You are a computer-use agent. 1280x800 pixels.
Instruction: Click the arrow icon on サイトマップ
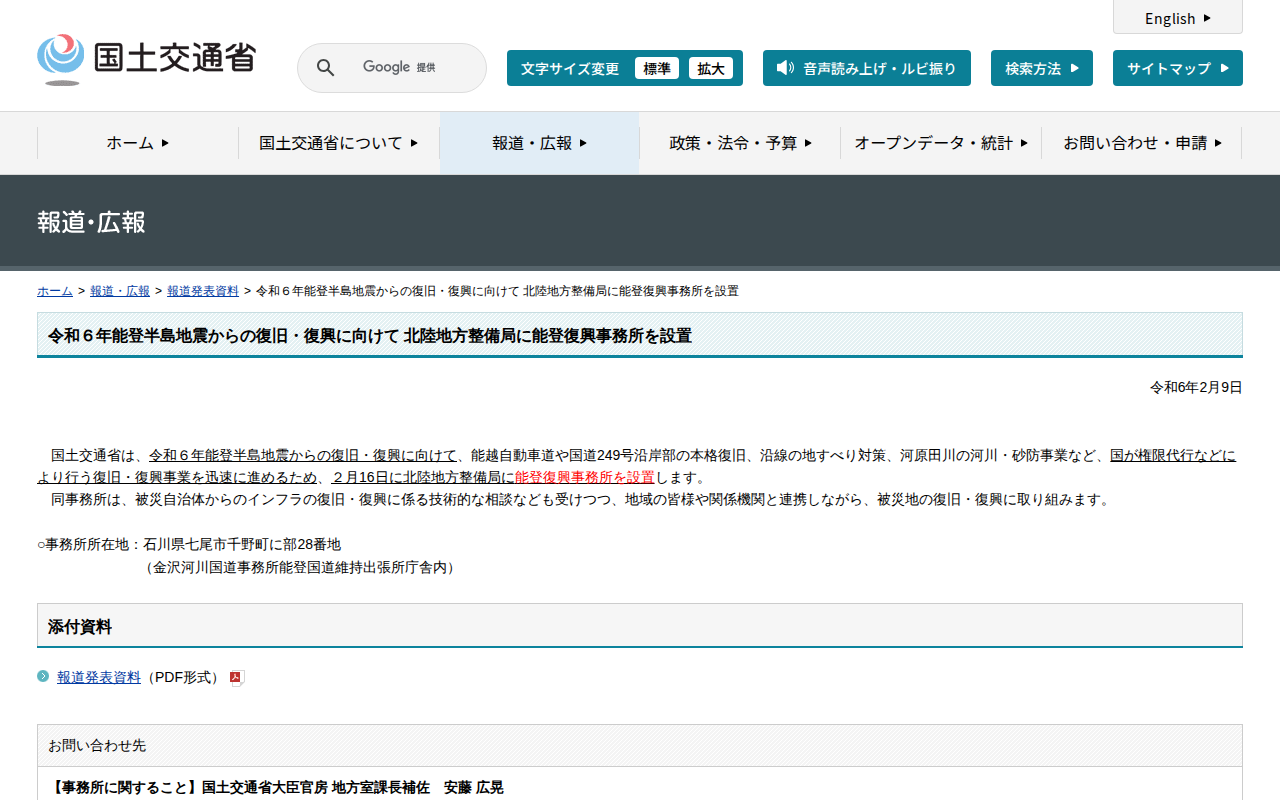tap(1225, 68)
